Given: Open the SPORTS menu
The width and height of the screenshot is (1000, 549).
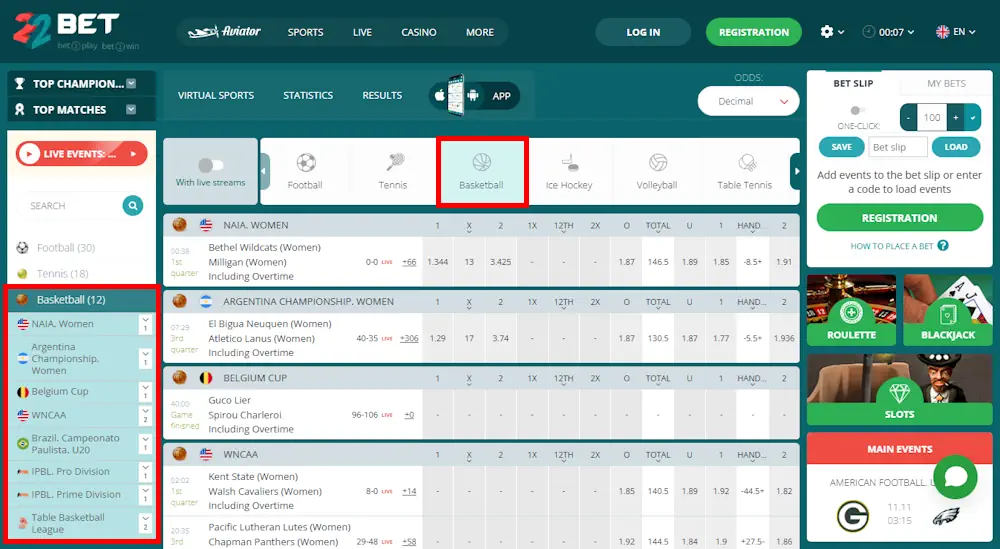Looking at the screenshot, I should tap(305, 32).
